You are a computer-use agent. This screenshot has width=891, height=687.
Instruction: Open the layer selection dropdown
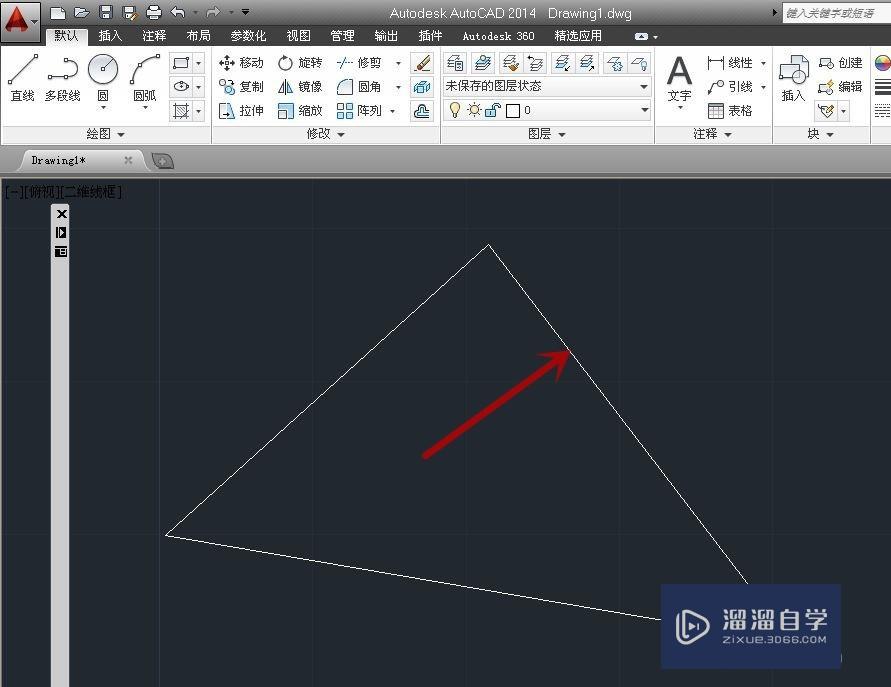coord(645,110)
